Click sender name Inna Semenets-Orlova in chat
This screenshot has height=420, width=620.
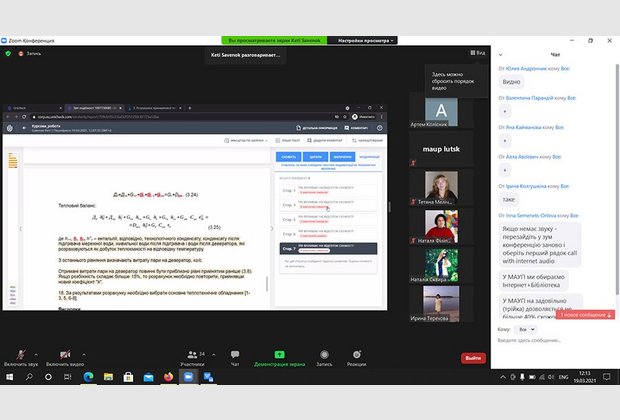[x=531, y=216]
